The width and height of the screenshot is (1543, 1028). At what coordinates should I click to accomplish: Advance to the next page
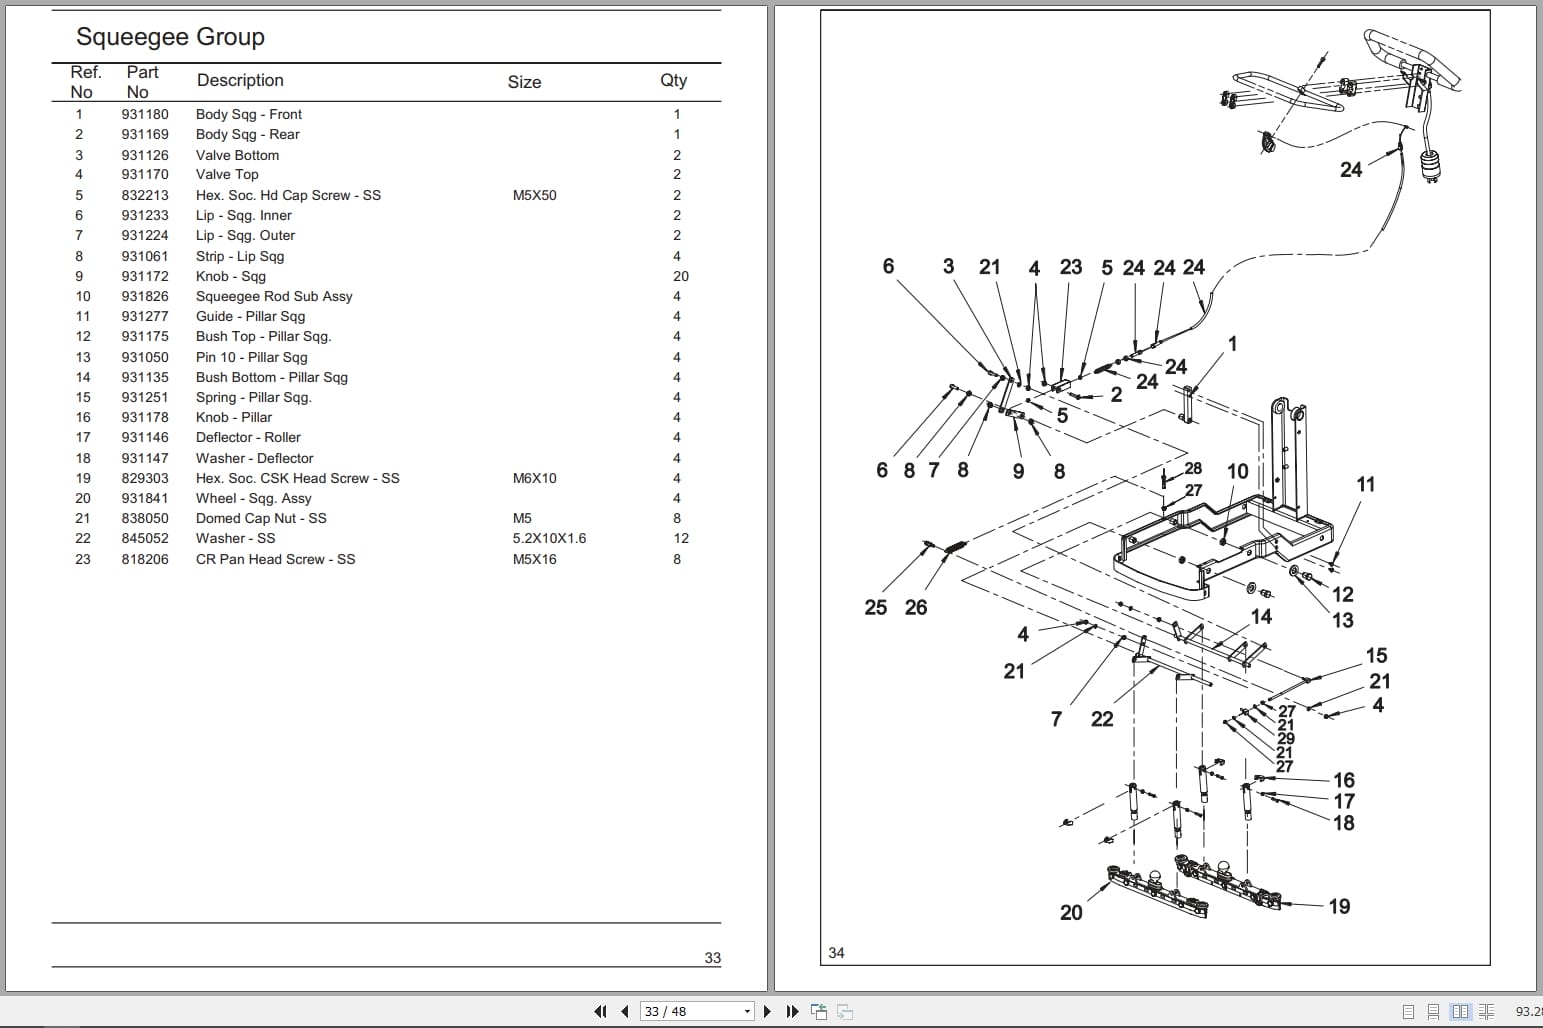pyautogui.click(x=767, y=1011)
